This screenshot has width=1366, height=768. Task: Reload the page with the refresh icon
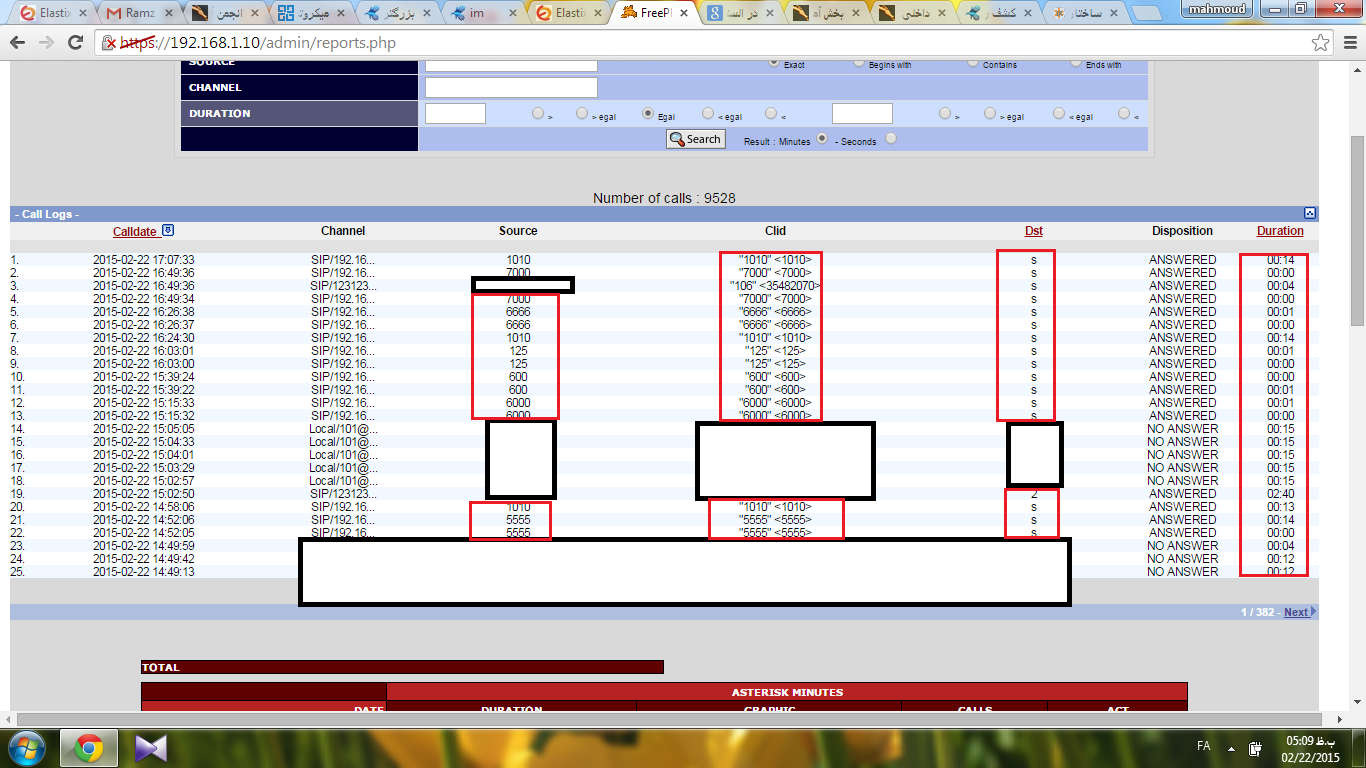click(x=75, y=43)
